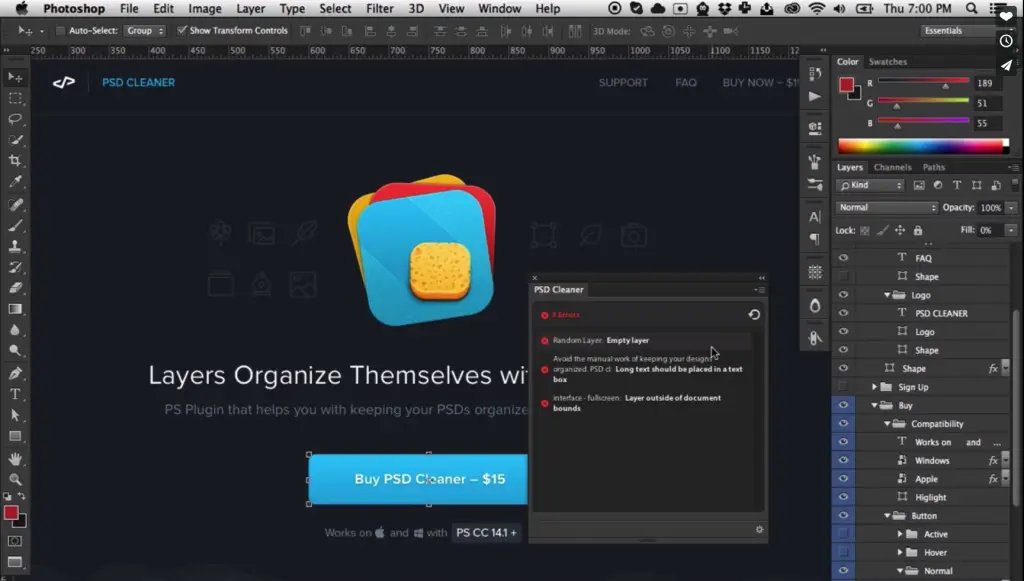Select the Path Selection tool

pos(15,415)
